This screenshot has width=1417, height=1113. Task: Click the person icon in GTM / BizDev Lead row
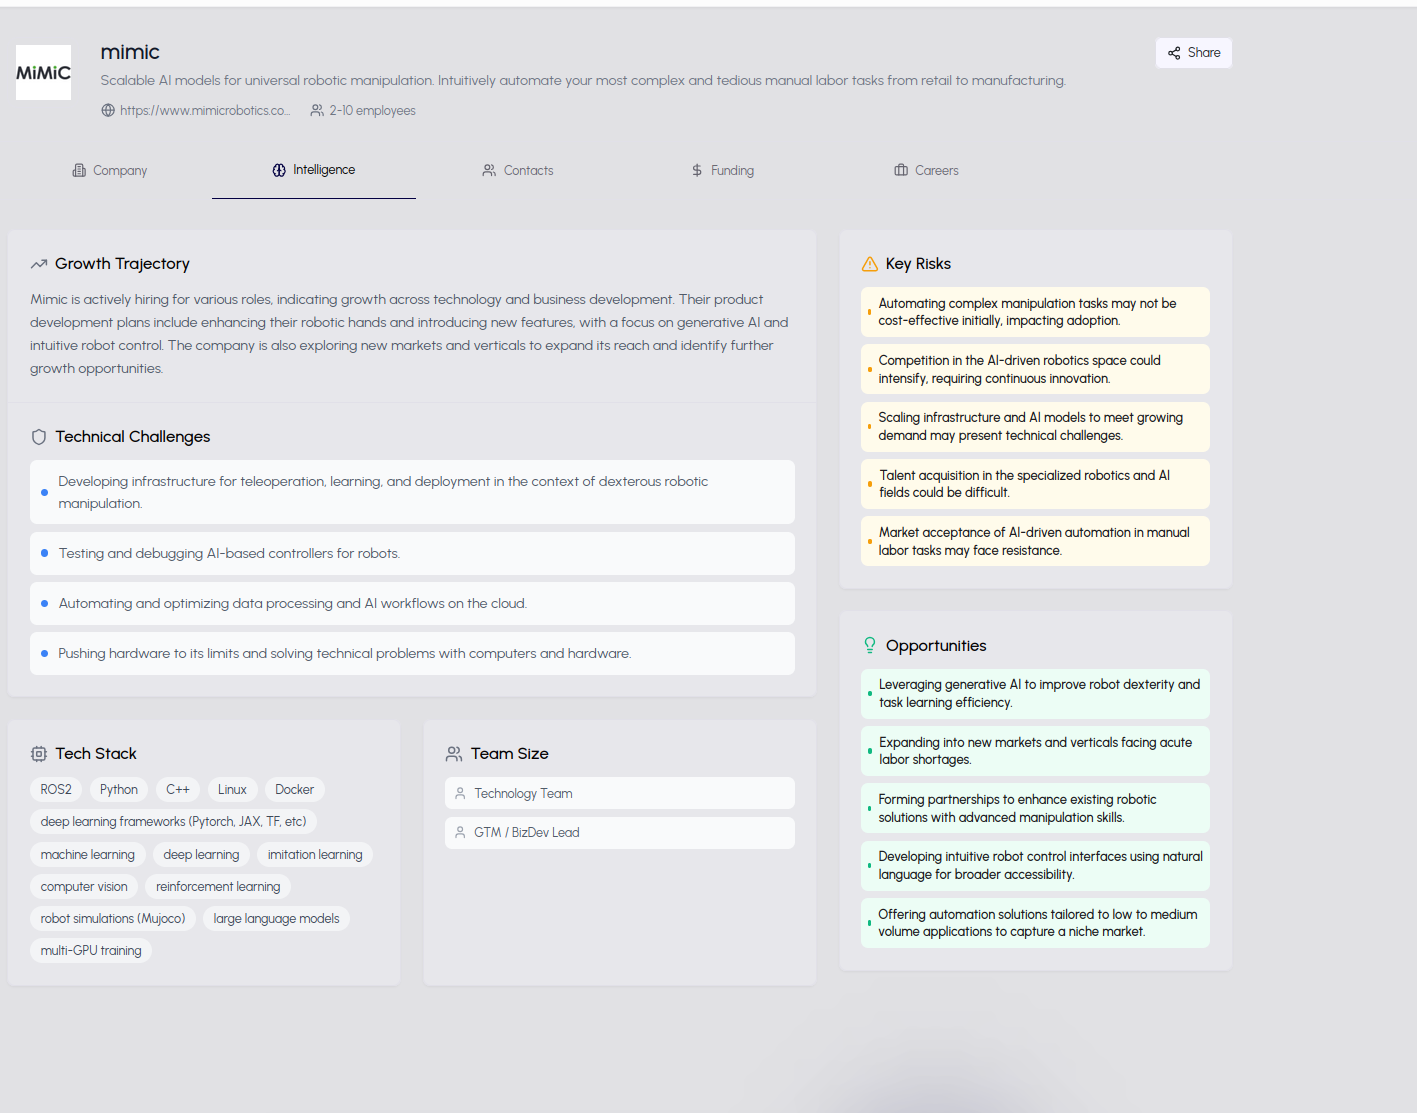tap(460, 833)
